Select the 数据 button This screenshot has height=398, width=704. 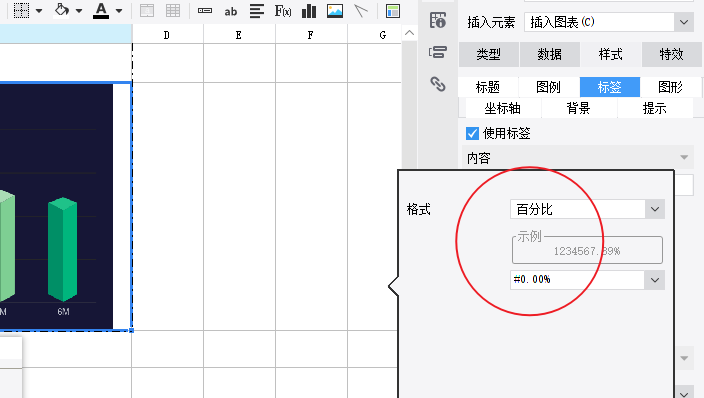pos(550,54)
